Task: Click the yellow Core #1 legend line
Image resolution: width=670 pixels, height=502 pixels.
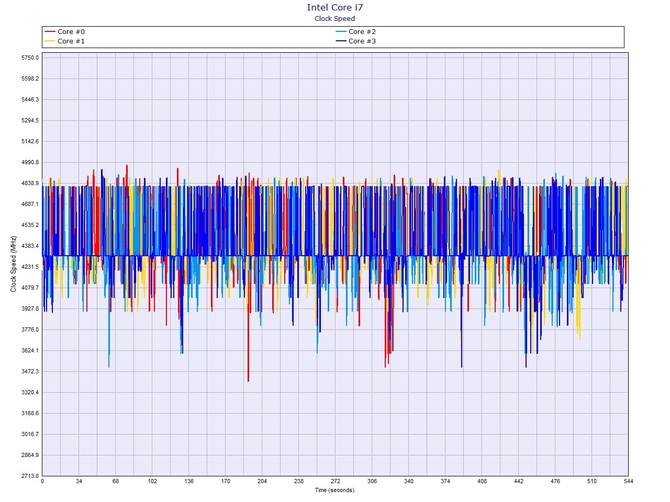Action: coord(50,41)
